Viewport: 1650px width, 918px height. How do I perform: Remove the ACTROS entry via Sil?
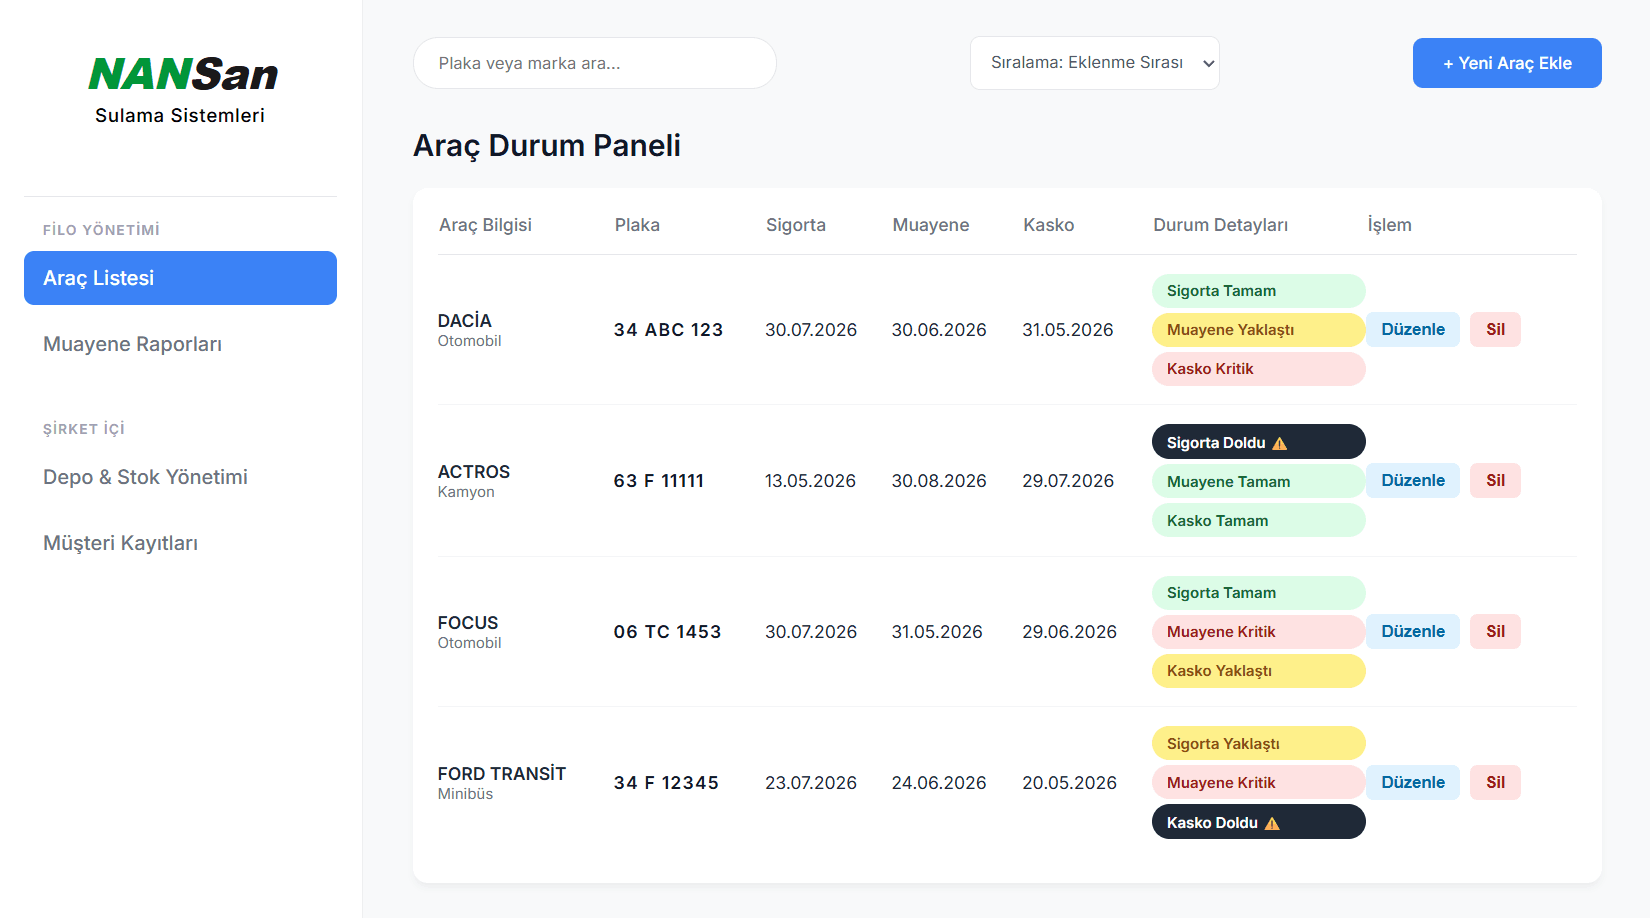coord(1495,480)
